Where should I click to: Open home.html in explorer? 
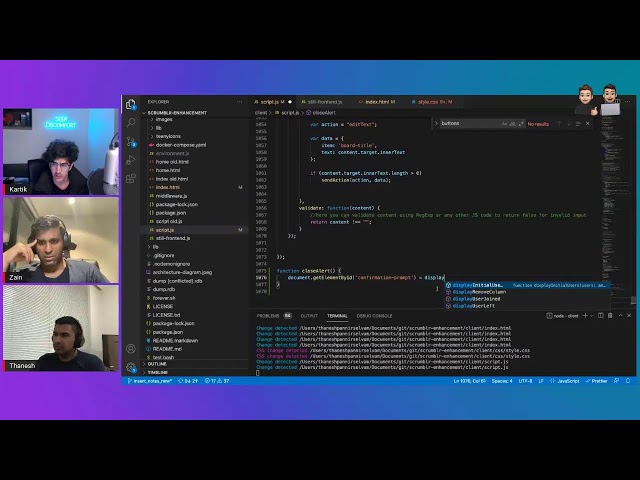[168, 170]
